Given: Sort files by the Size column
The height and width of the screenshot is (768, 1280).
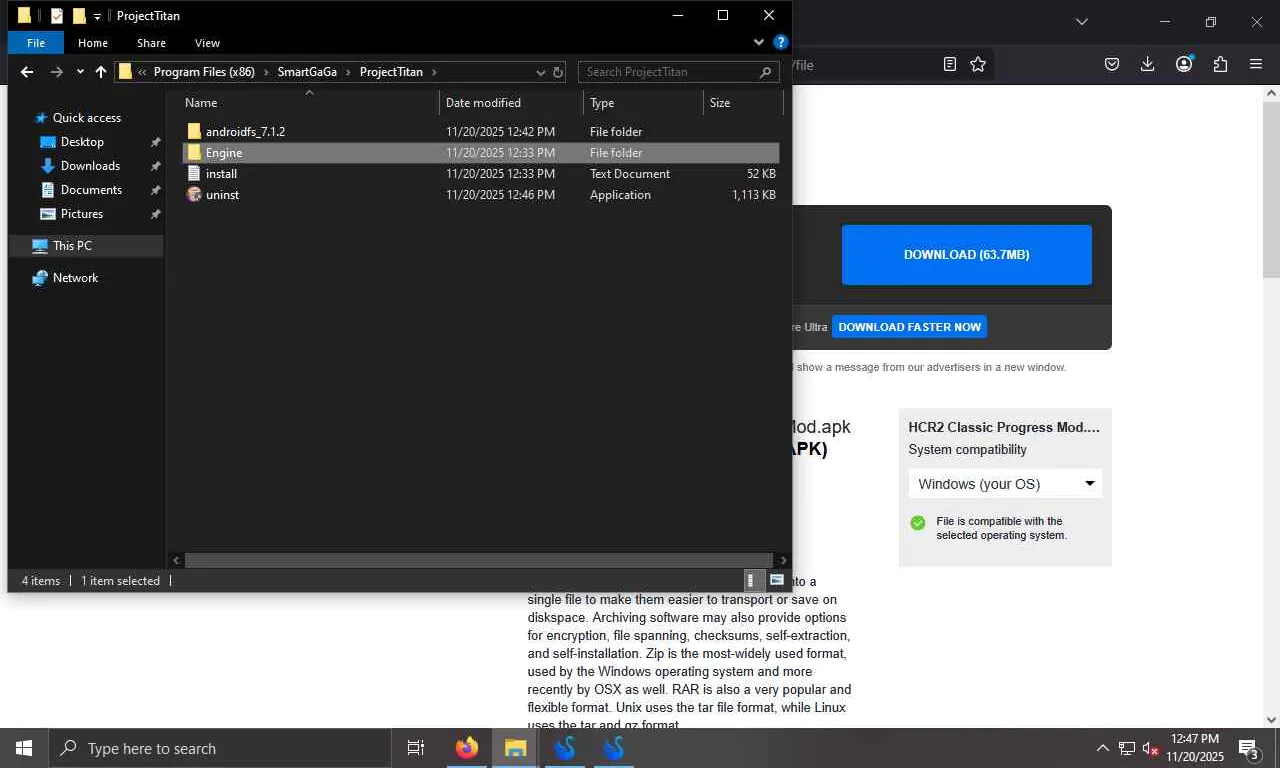Looking at the screenshot, I should click(x=742, y=103).
